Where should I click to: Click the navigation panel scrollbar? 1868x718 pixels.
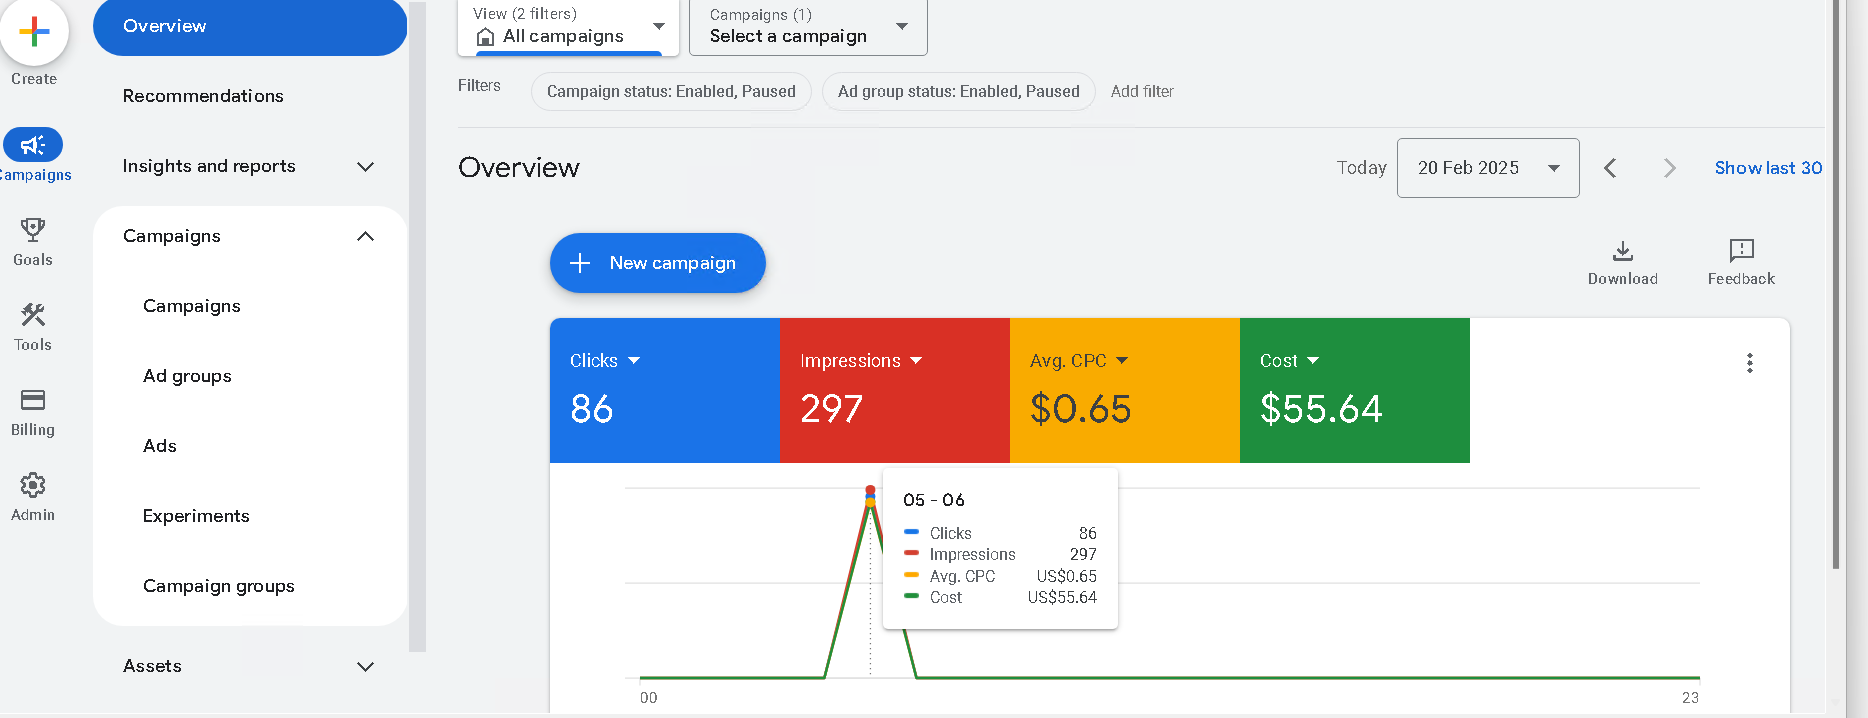pos(418,328)
